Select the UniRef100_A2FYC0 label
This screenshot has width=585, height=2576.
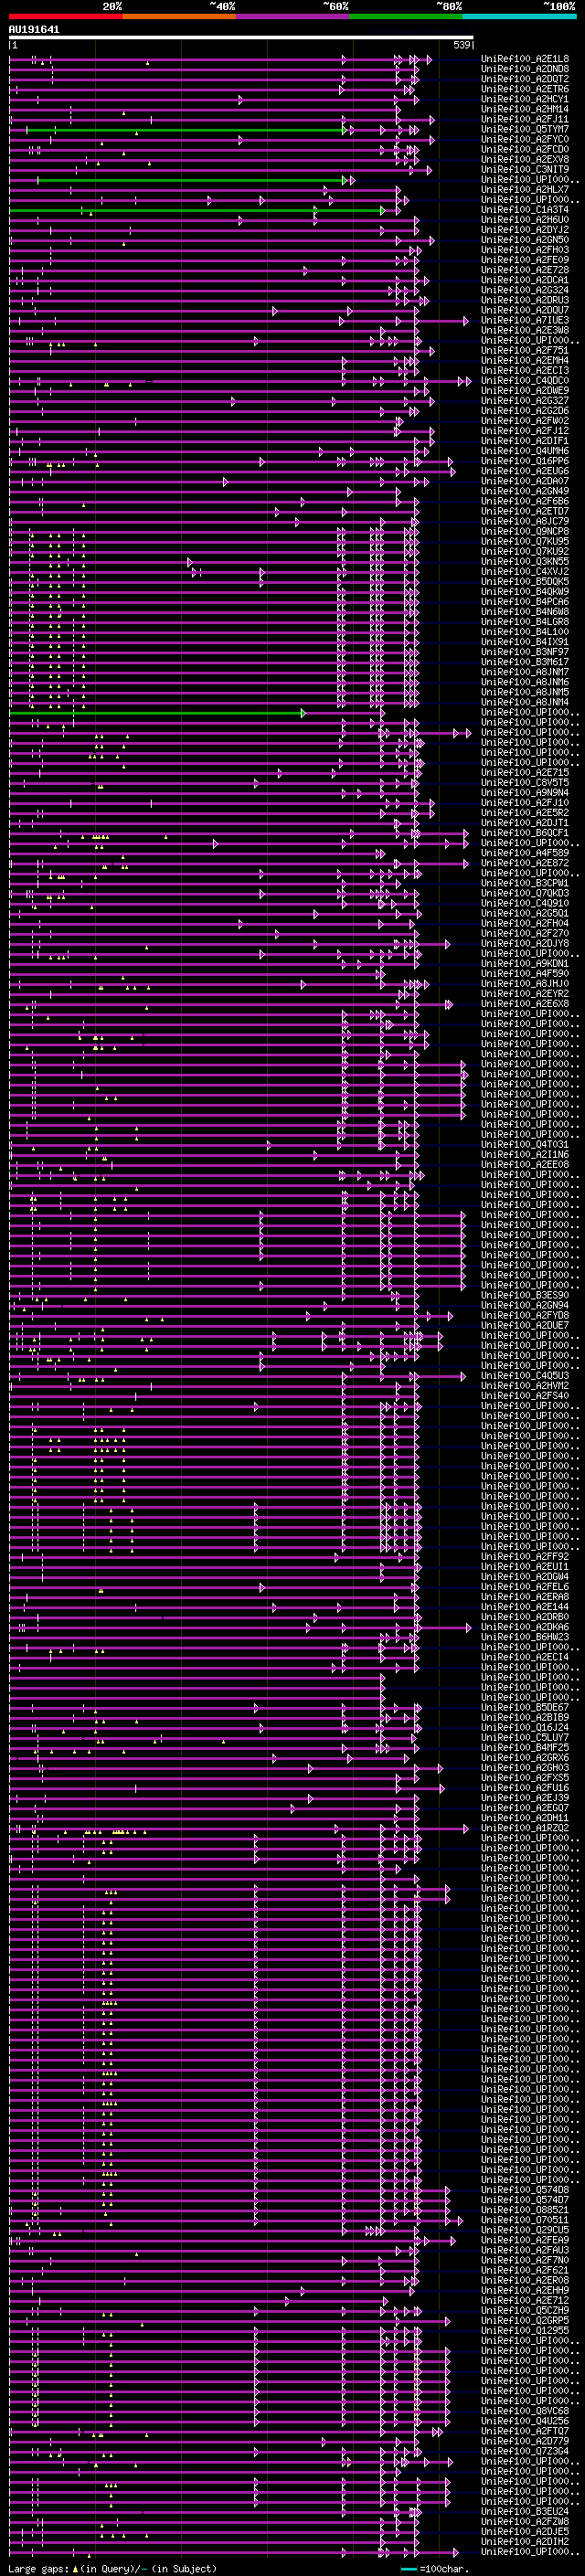525,139
